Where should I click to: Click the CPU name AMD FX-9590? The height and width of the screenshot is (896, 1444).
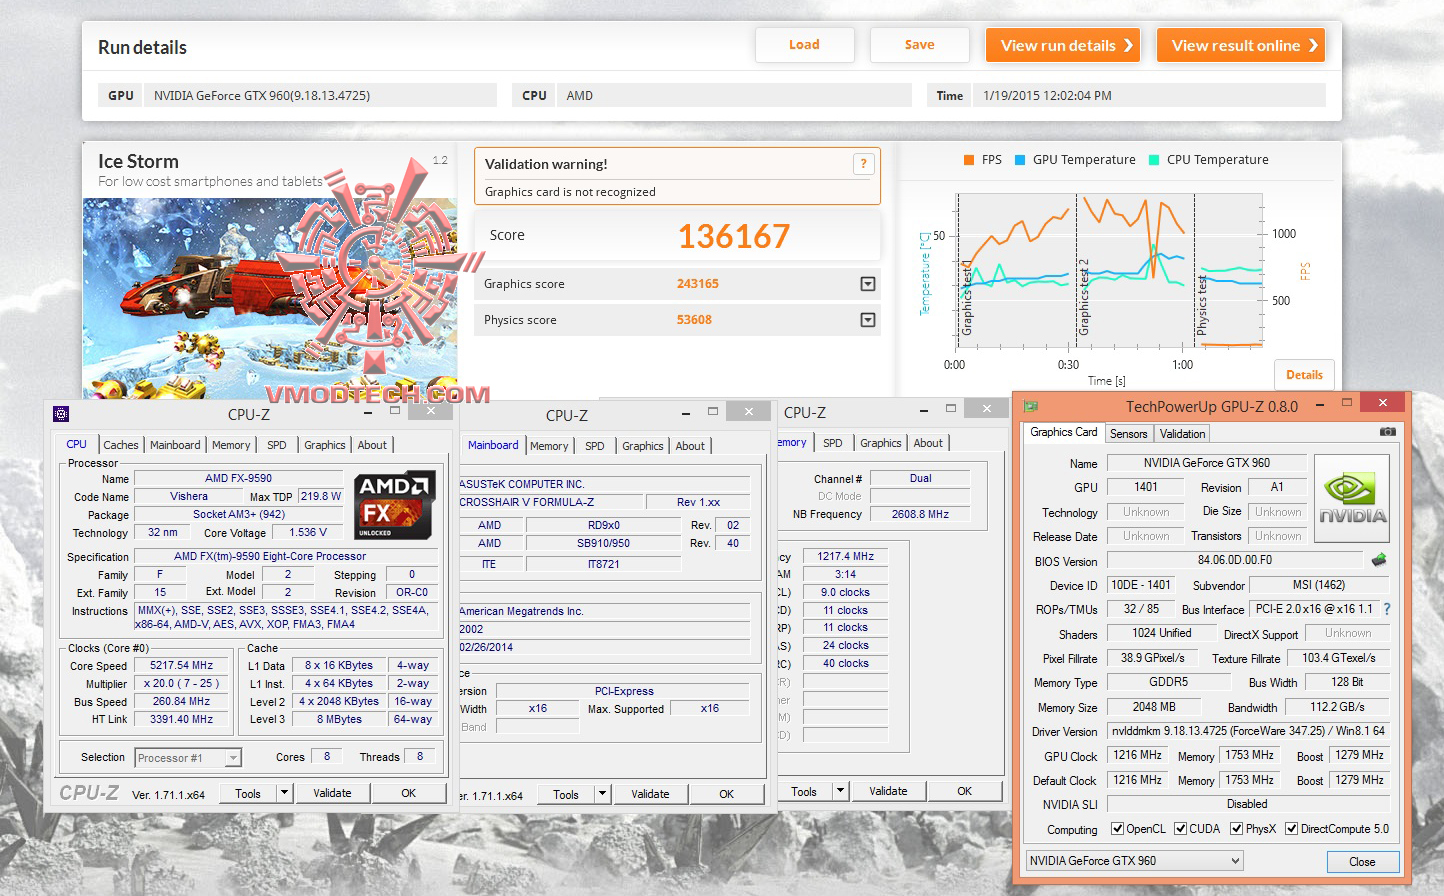(x=238, y=478)
